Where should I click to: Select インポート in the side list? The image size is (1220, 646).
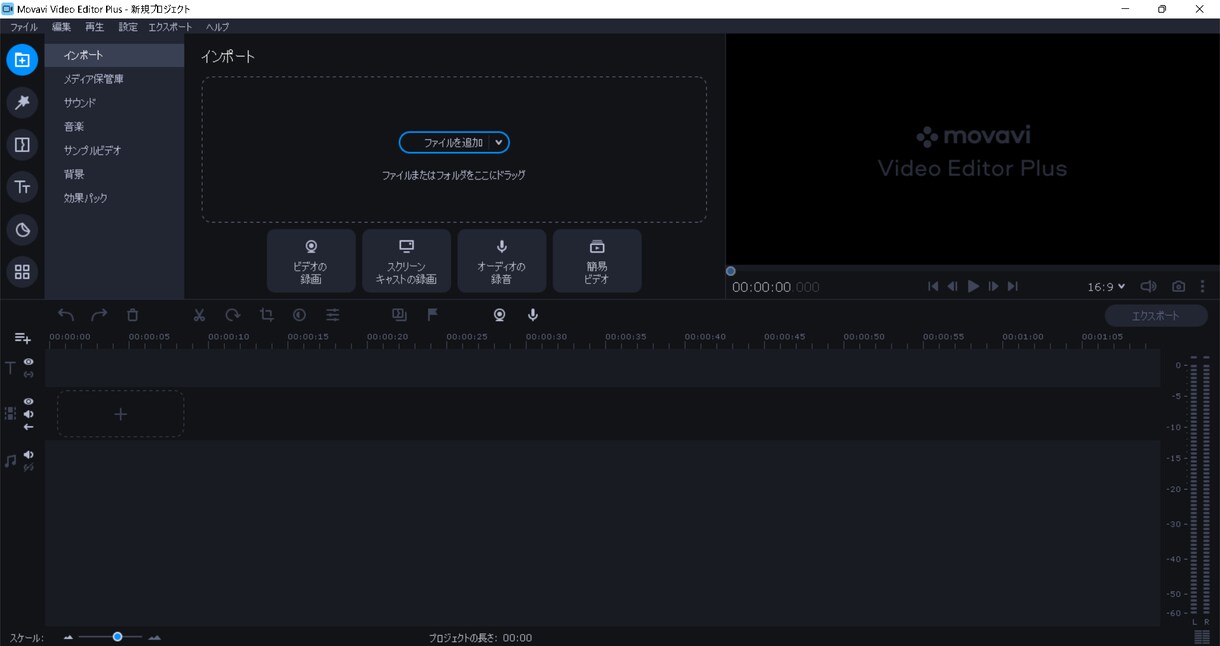point(114,55)
